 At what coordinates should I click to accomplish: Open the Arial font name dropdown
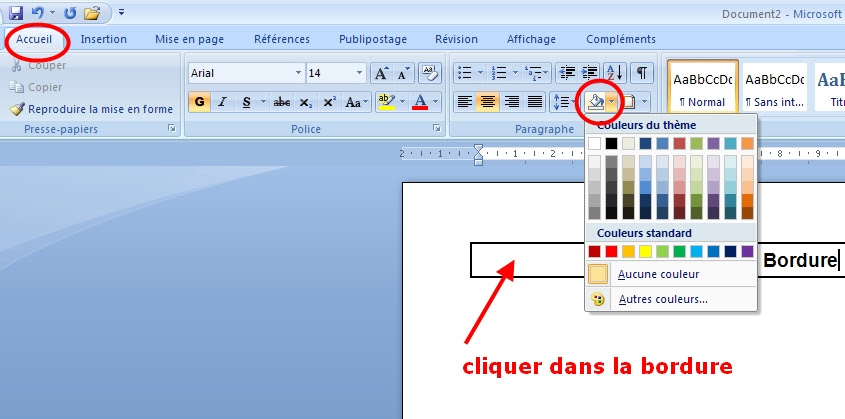click(x=299, y=73)
